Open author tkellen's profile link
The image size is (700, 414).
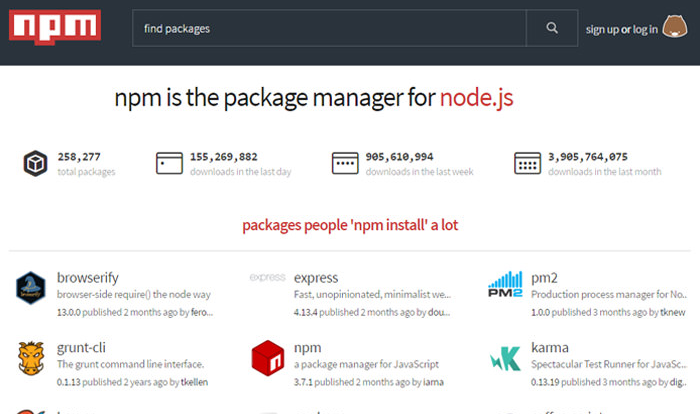tap(194, 382)
